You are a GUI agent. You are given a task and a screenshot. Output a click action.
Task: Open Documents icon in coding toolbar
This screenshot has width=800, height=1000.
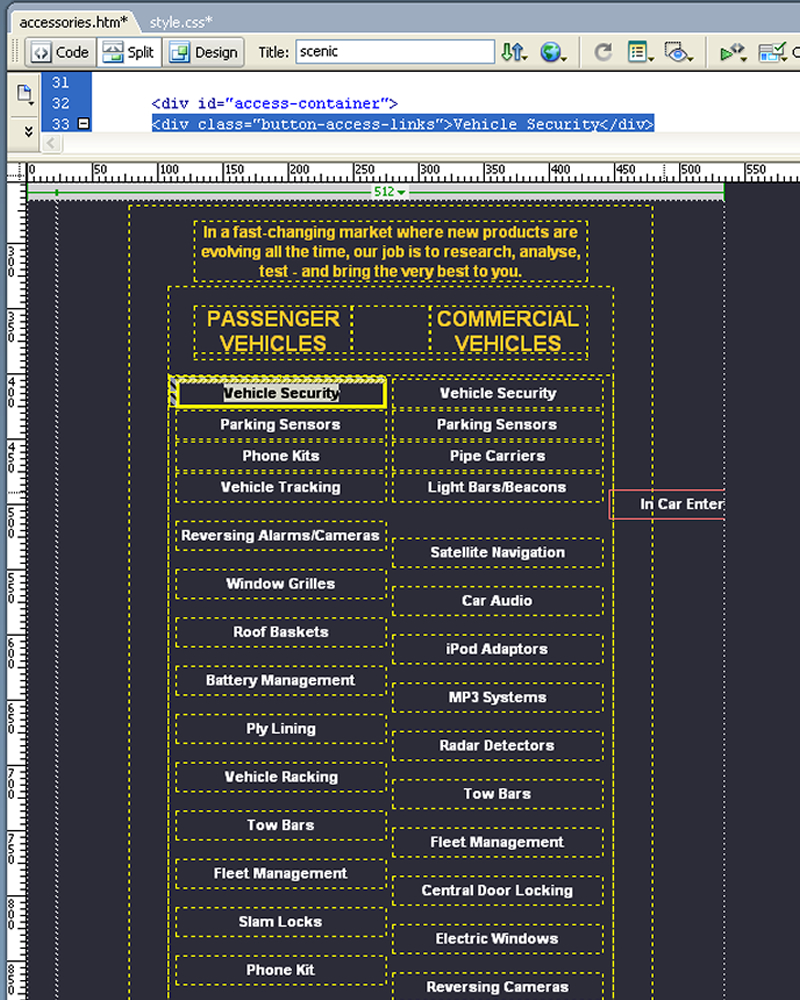click(x=25, y=94)
